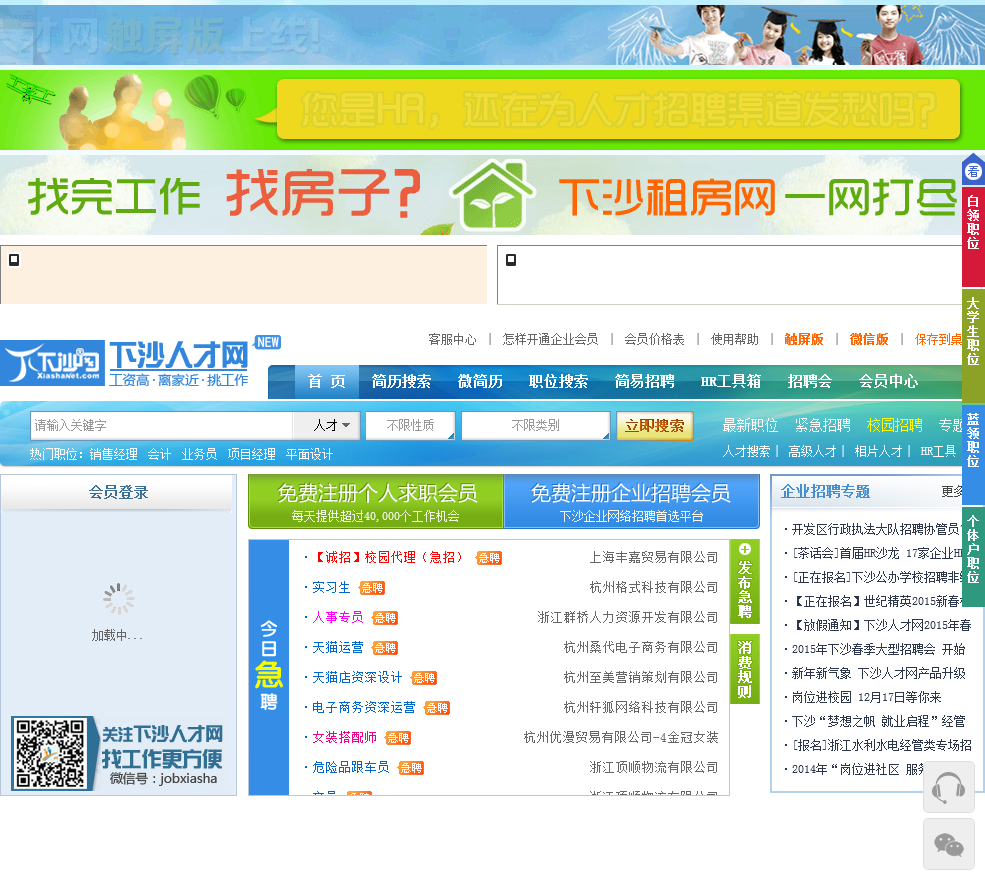985x895 pixels.
Task: Click the 急聘 badge next to 天猫运营
Action: tap(385, 648)
